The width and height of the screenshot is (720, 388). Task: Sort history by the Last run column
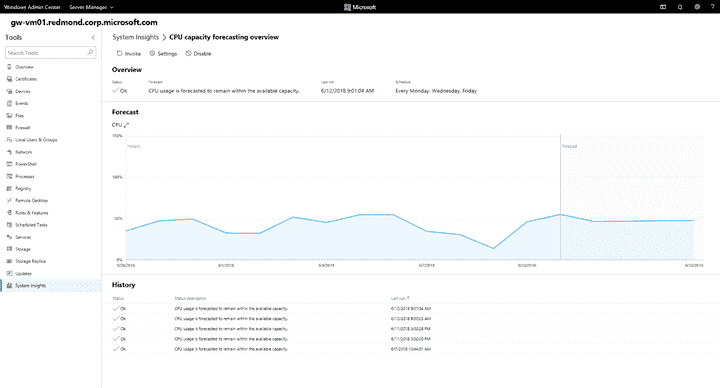coord(400,298)
